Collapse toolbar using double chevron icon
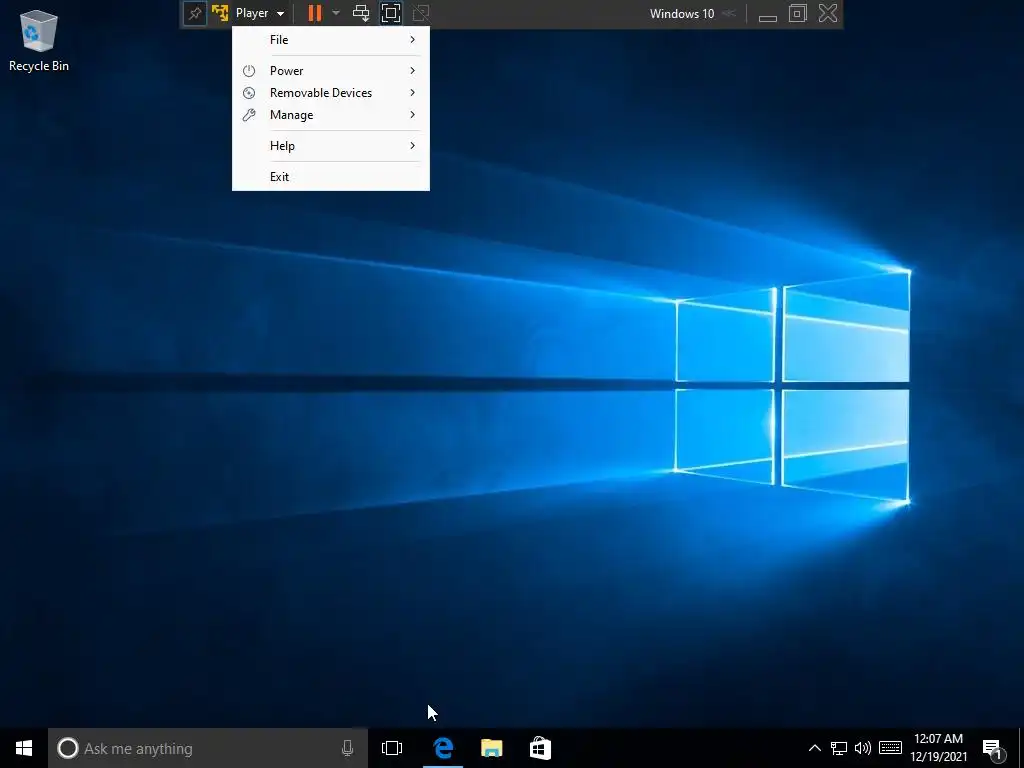1024x768 pixels. [x=729, y=13]
